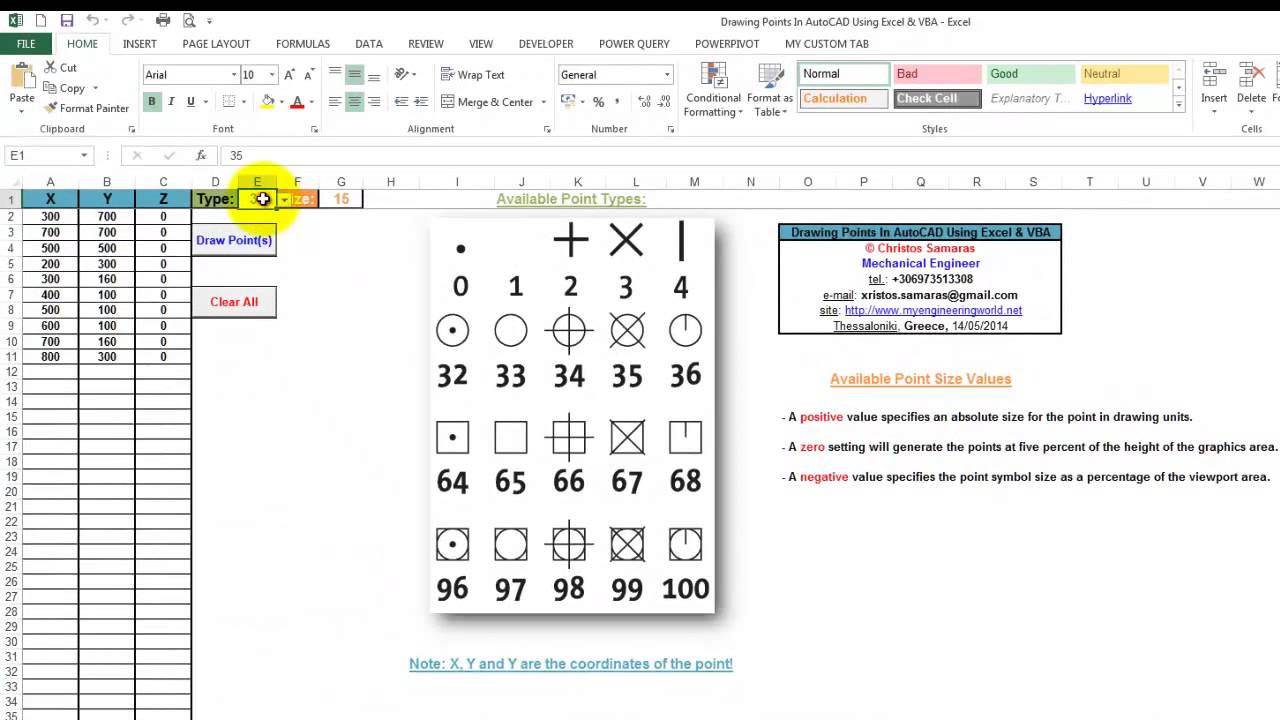Apply the Bad cell style
The image size is (1280, 720).
tap(937, 74)
